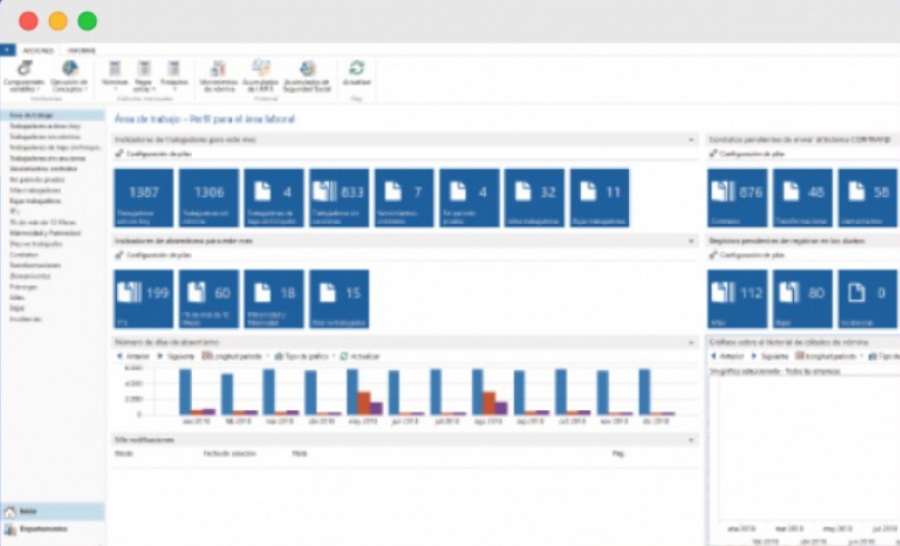The height and width of the screenshot is (546, 900).
Task: Click the absentismo tile showing 199
Action: (143, 299)
